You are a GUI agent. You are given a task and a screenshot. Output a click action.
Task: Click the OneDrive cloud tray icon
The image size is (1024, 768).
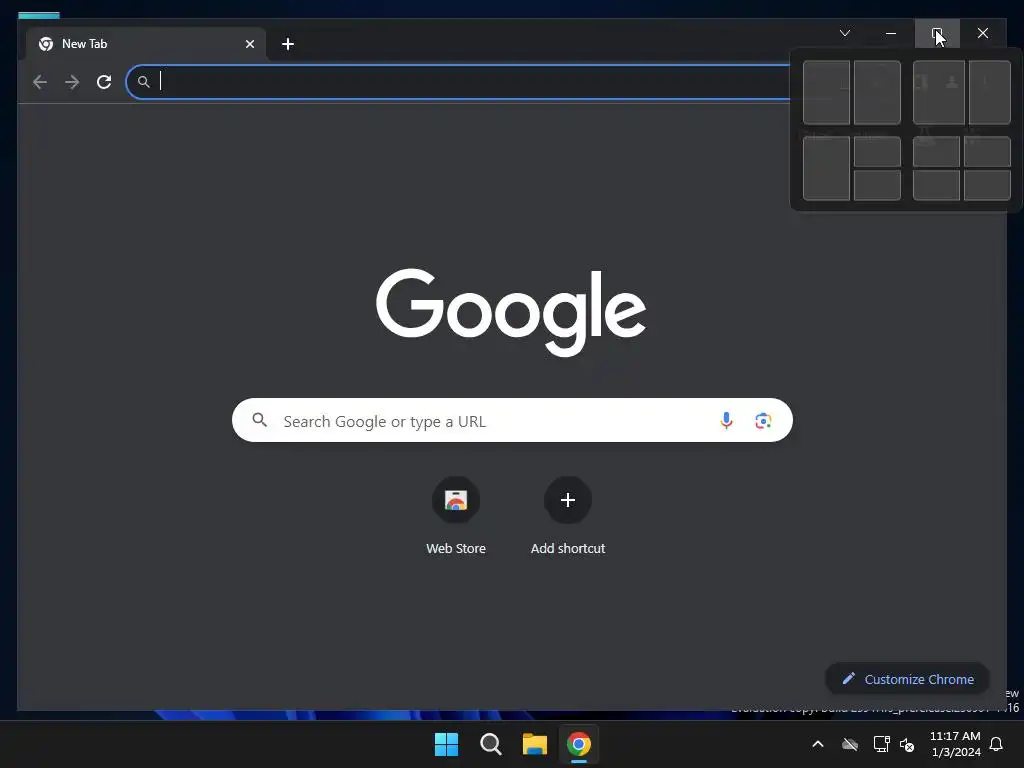850,744
